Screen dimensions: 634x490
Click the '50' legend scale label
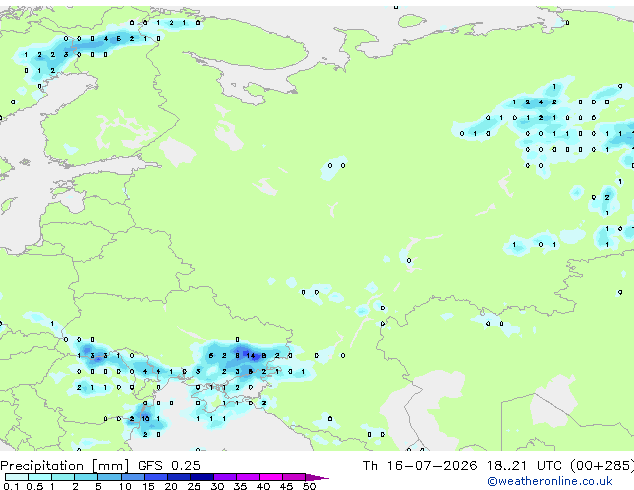pyautogui.click(x=310, y=486)
